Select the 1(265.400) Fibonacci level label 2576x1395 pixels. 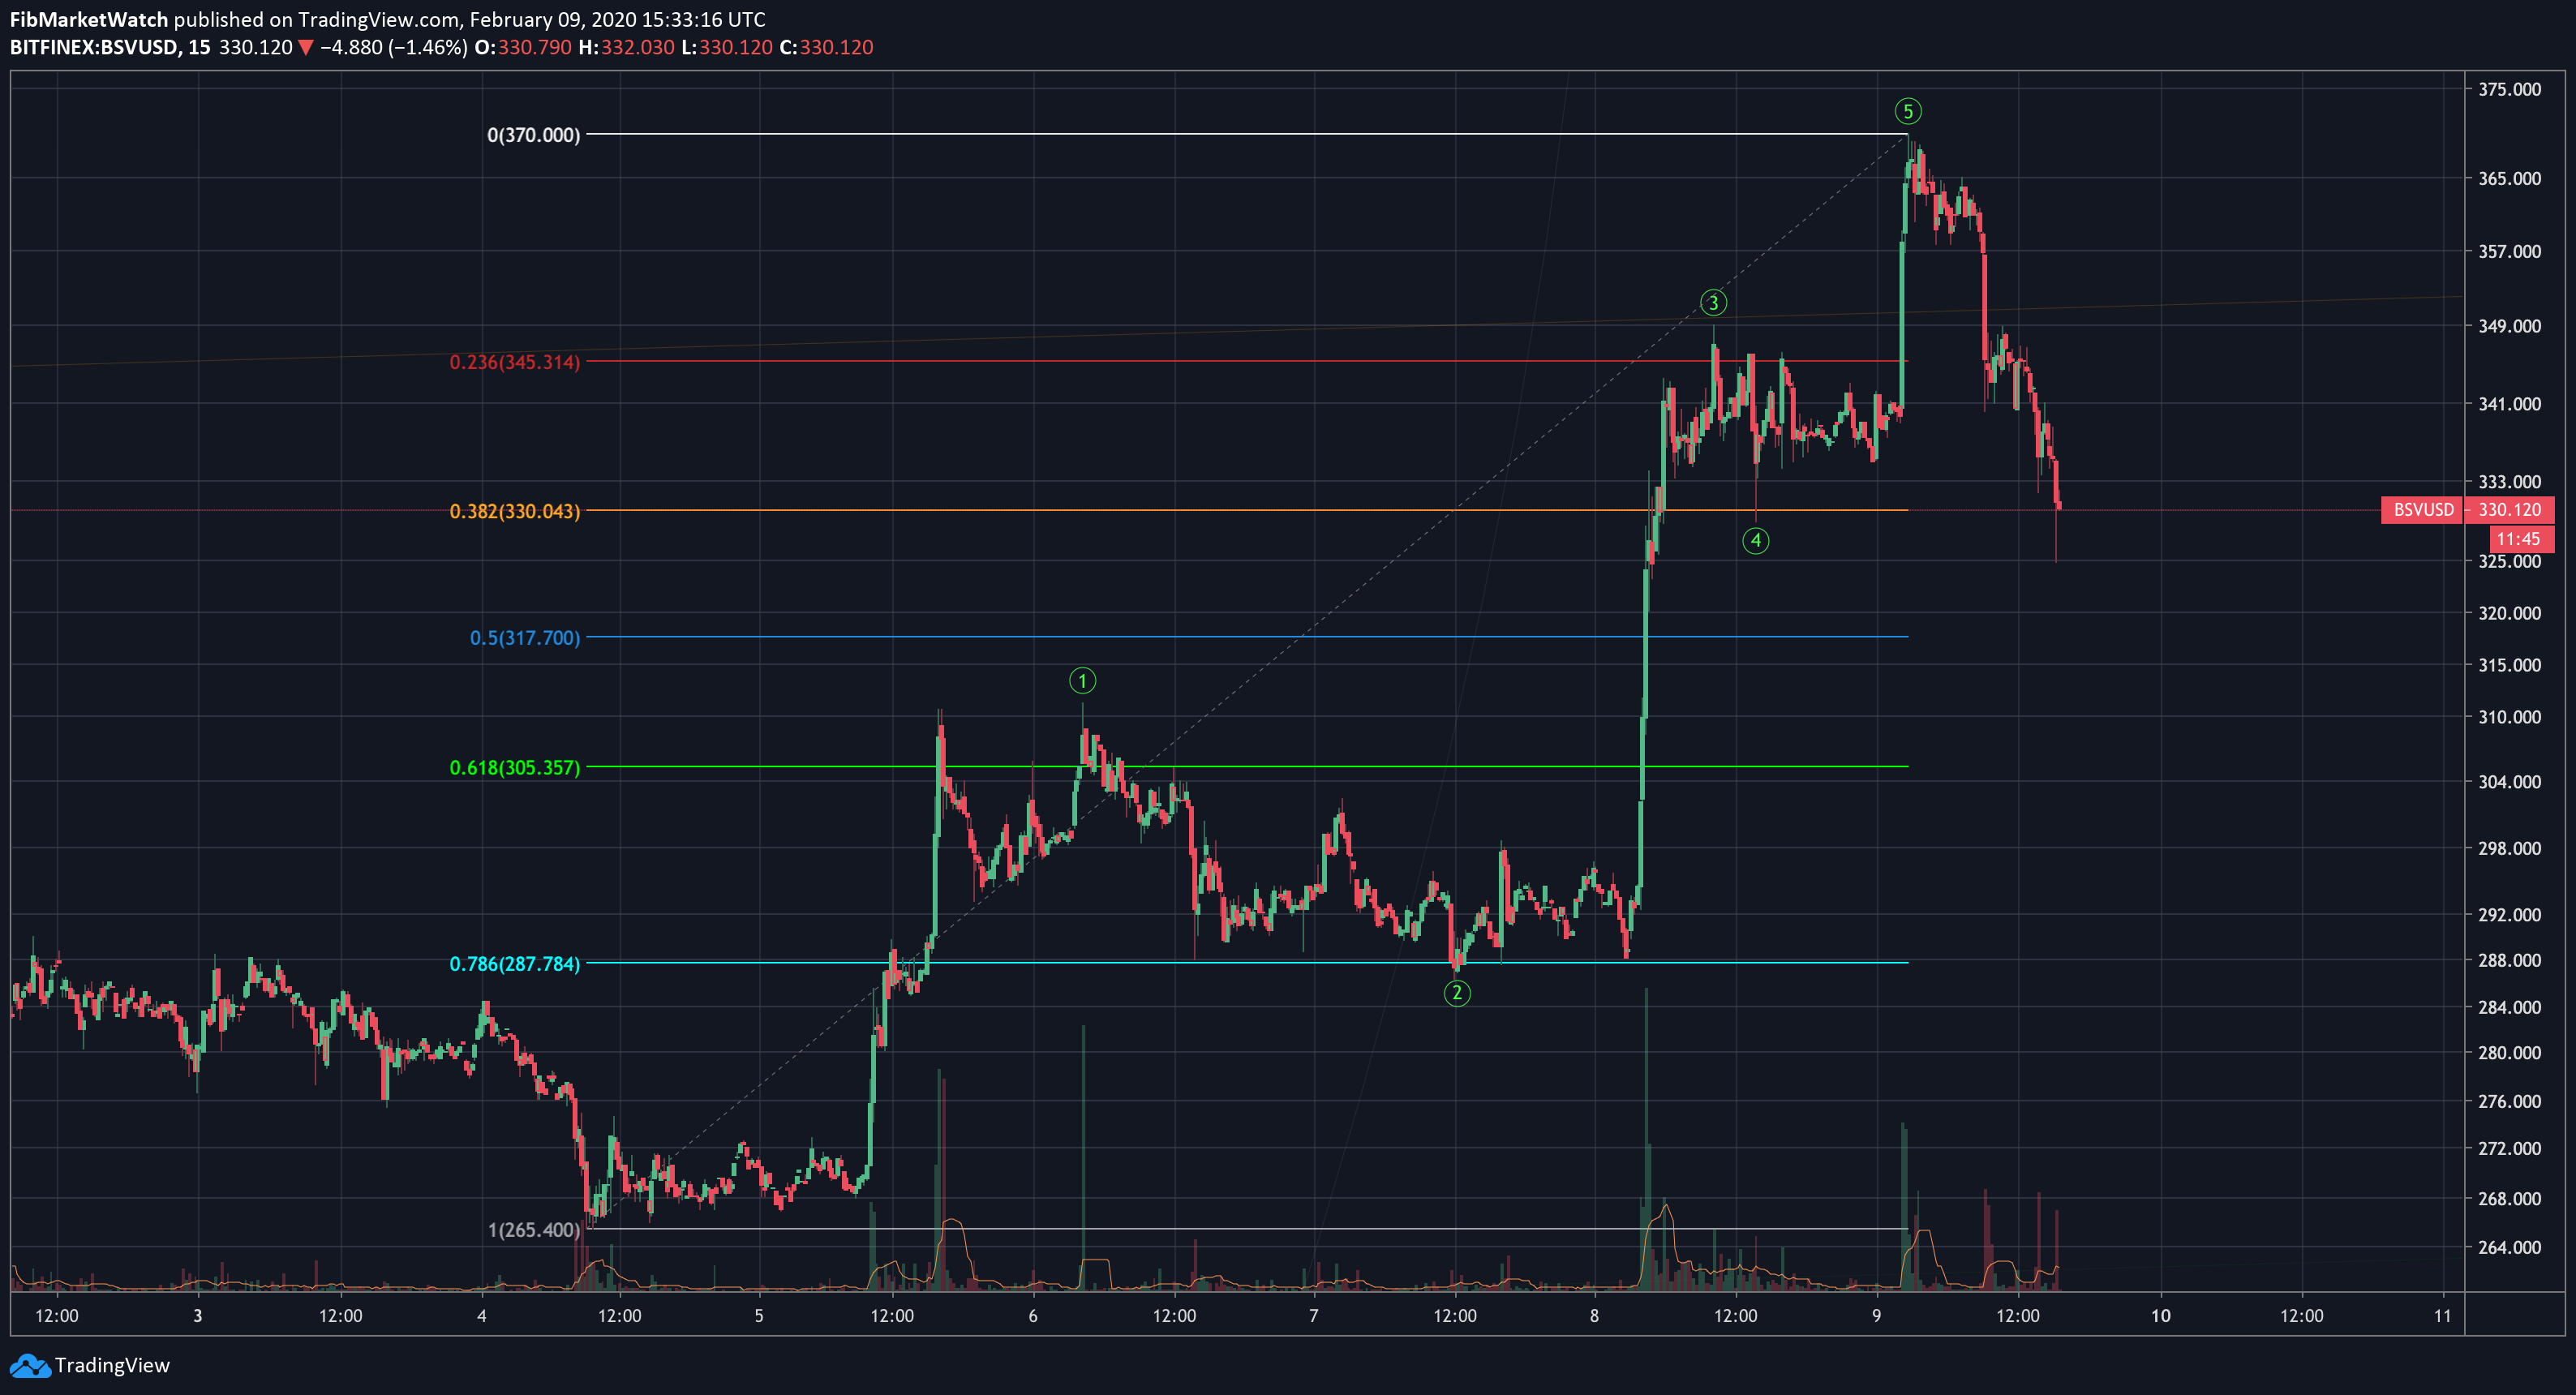[x=533, y=1230]
